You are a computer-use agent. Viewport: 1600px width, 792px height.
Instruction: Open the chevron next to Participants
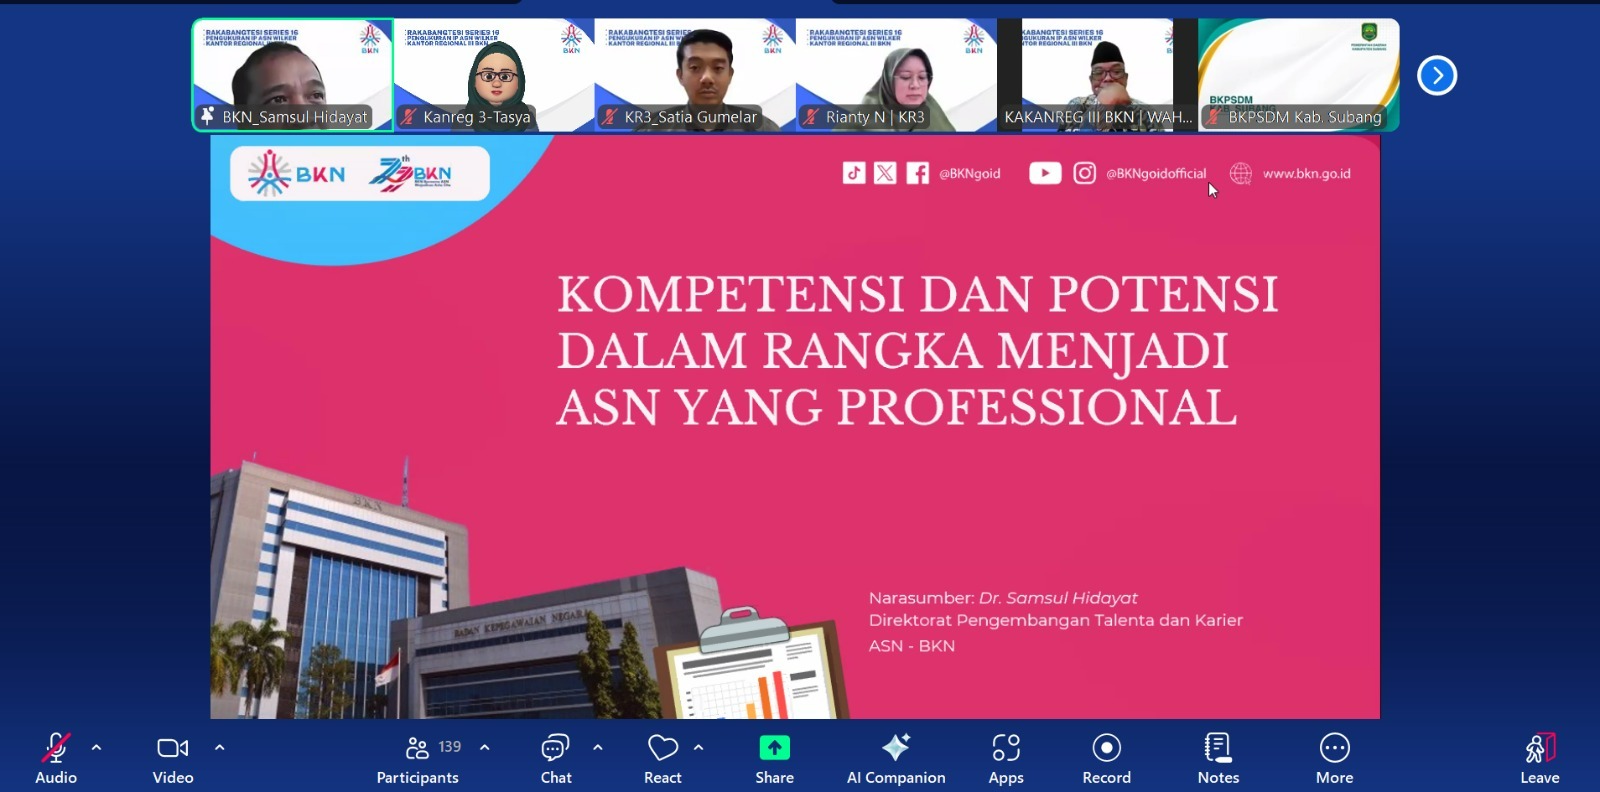tap(485, 747)
